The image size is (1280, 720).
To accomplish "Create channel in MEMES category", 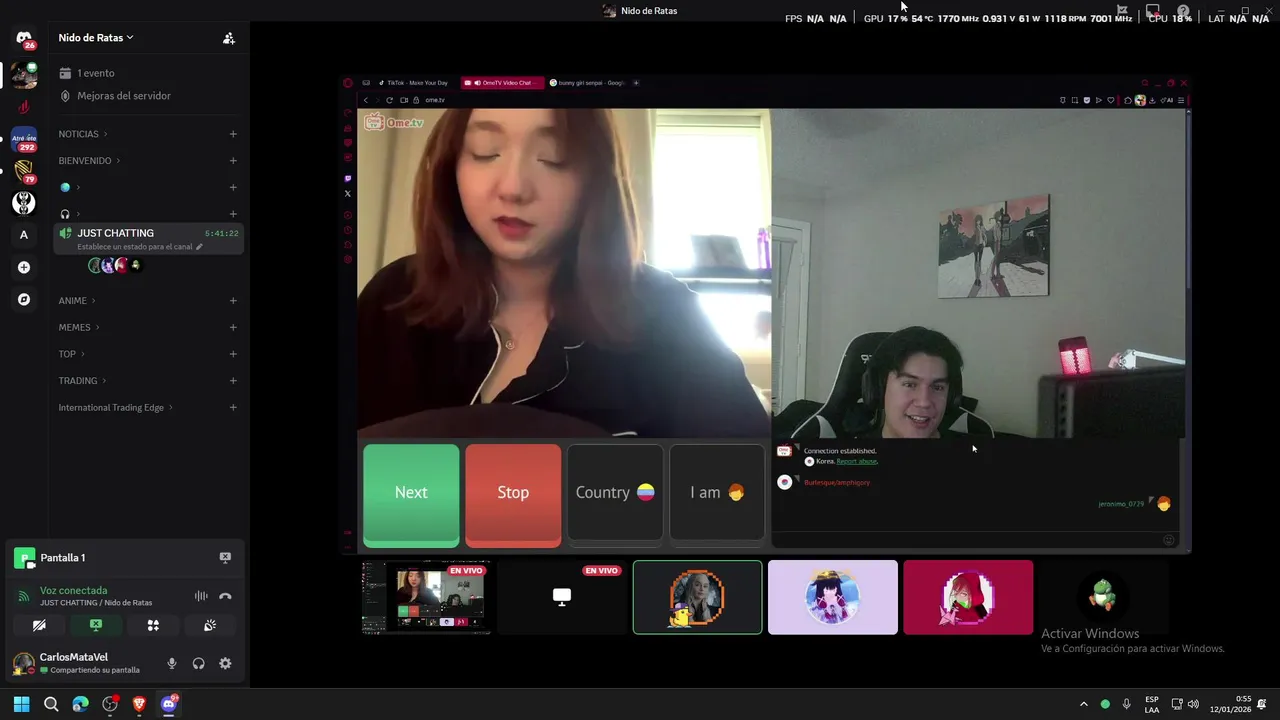I will click(x=233, y=327).
